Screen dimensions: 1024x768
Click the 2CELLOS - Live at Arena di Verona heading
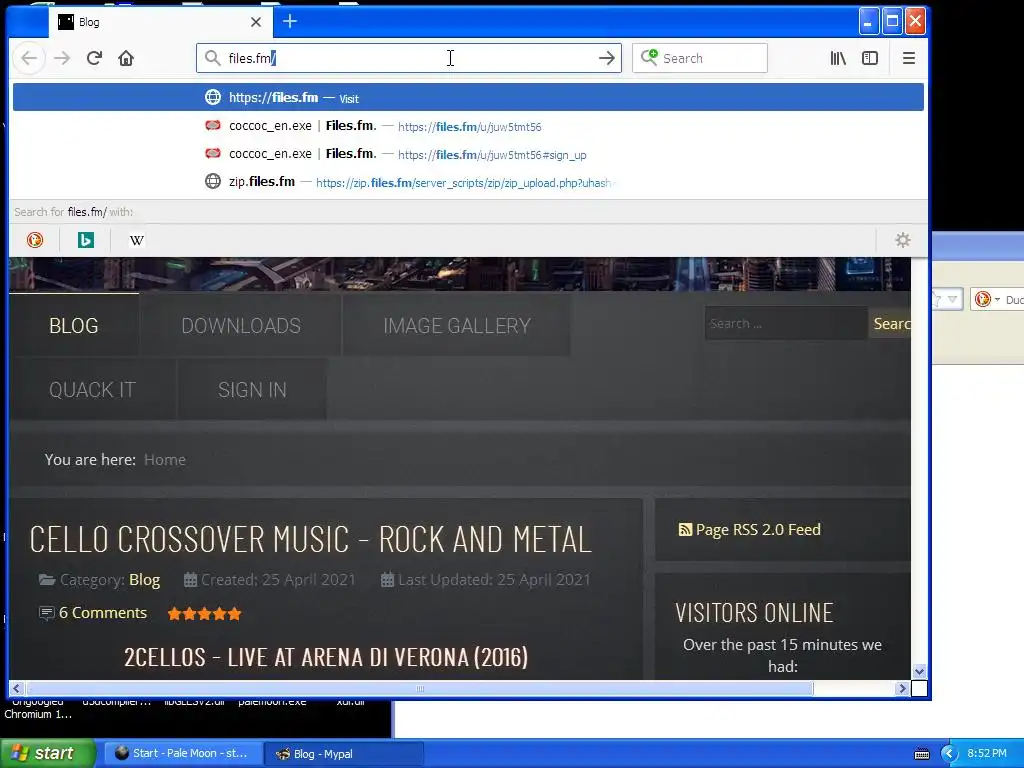[326, 657]
